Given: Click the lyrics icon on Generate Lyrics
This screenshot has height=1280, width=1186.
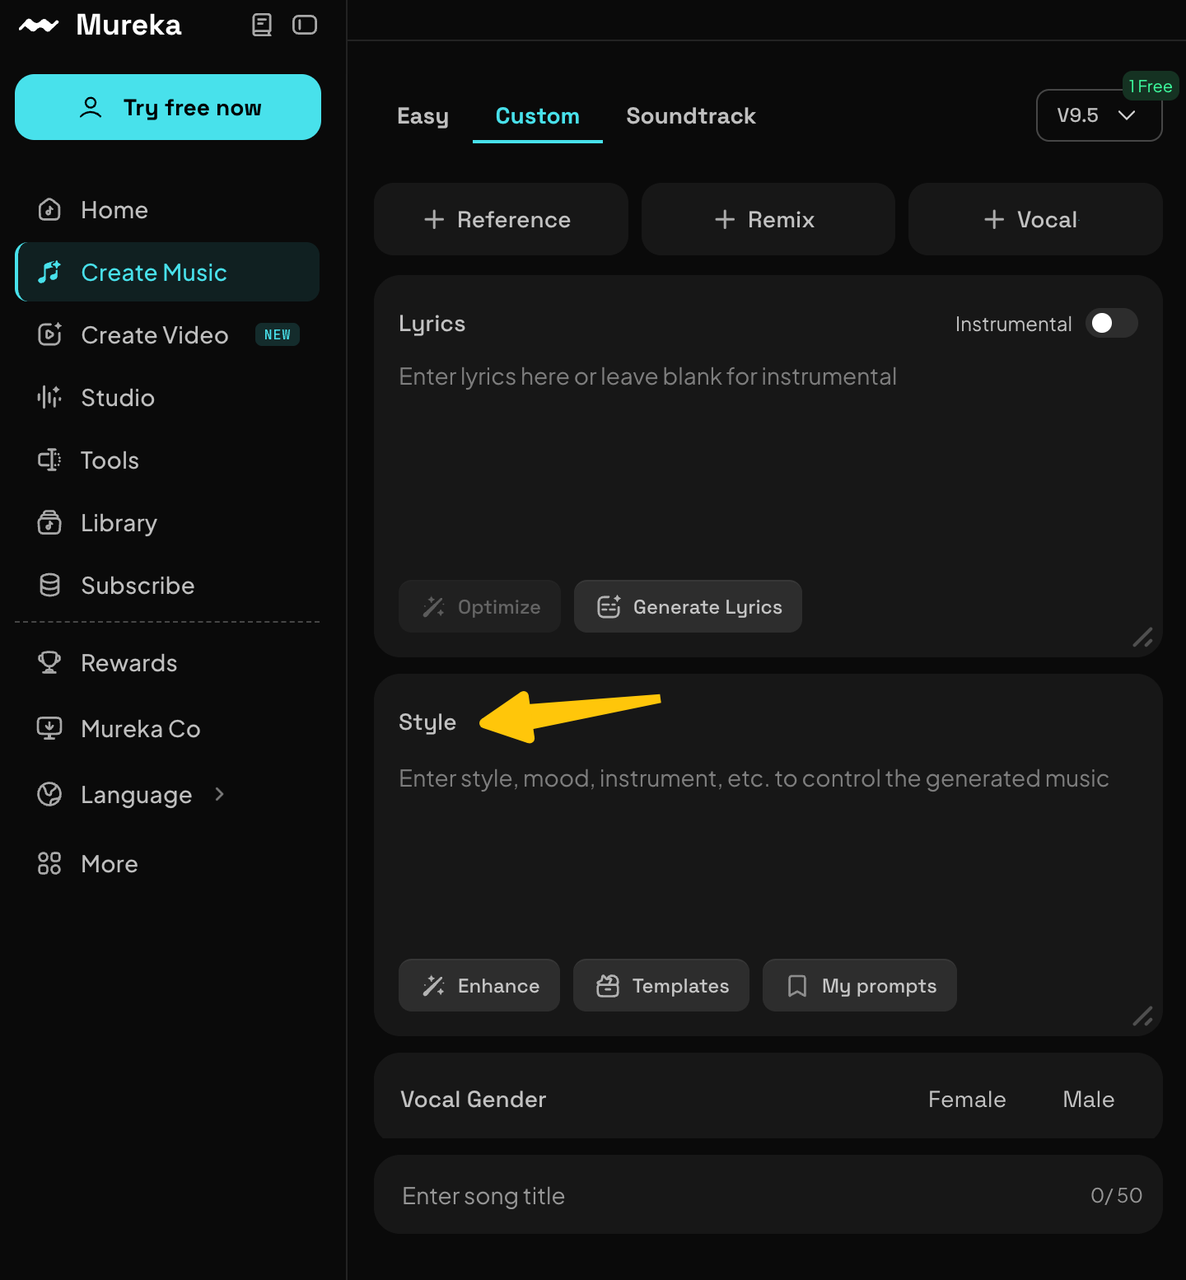Looking at the screenshot, I should 609,607.
